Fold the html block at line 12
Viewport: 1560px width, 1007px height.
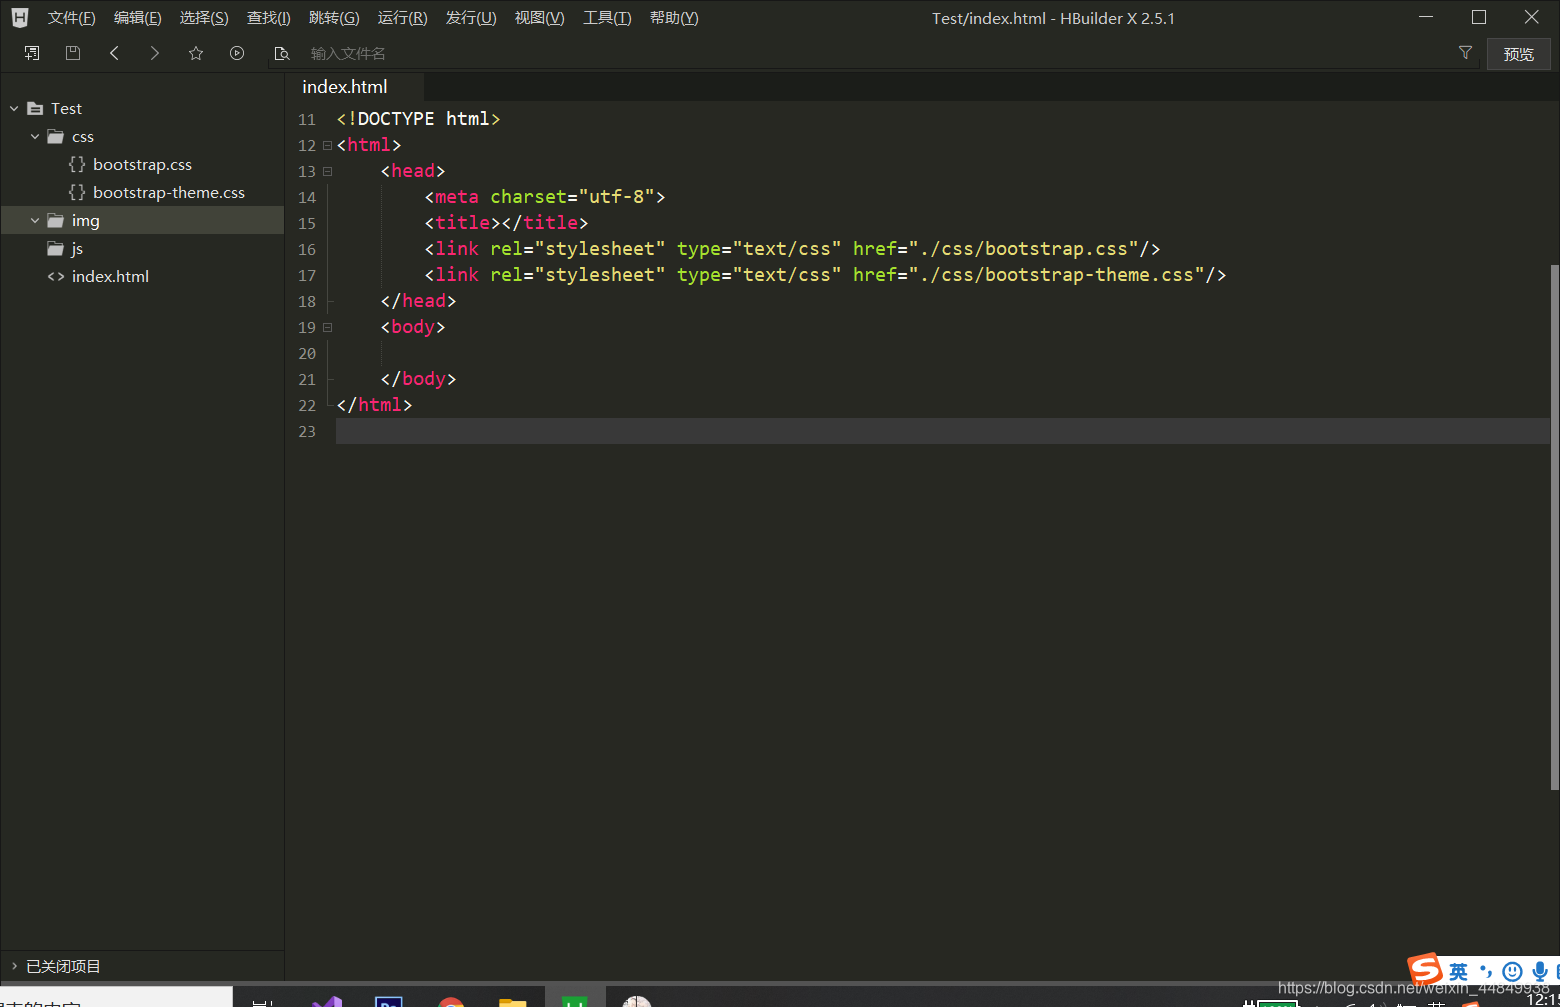tap(327, 145)
